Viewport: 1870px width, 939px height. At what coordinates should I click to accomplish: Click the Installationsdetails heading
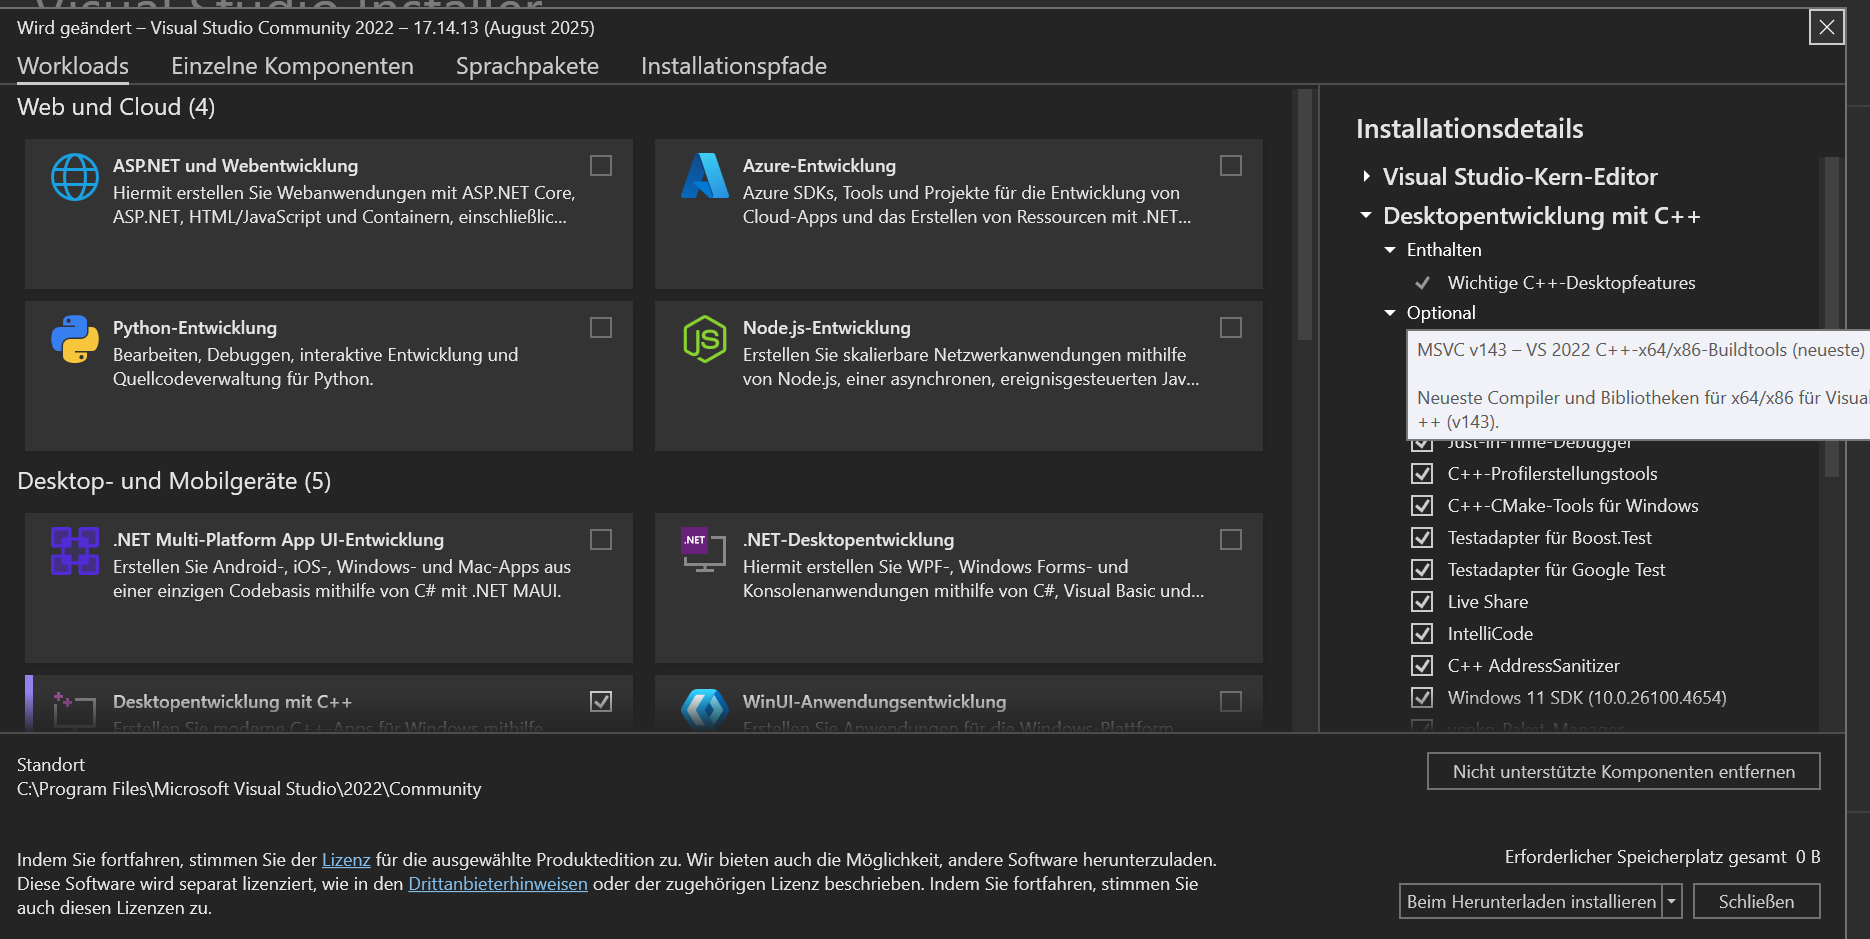(x=1470, y=129)
